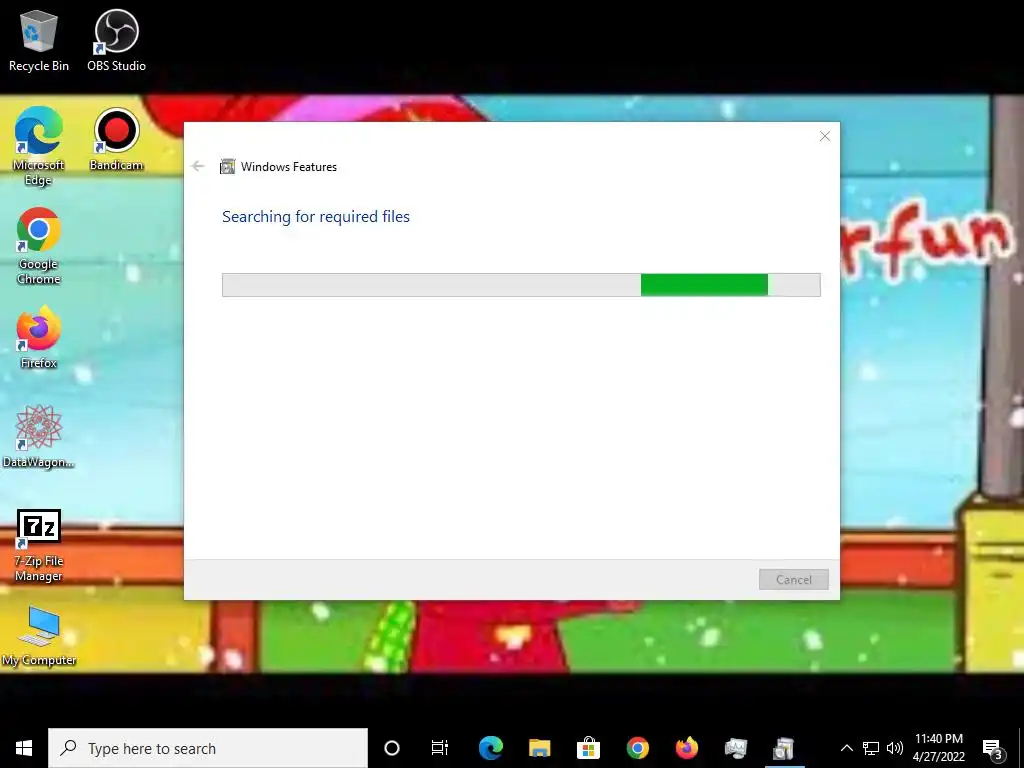Image resolution: width=1024 pixels, height=768 pixels.
Task: Open the Windows Start menu
Action: [x=24, y=748]
